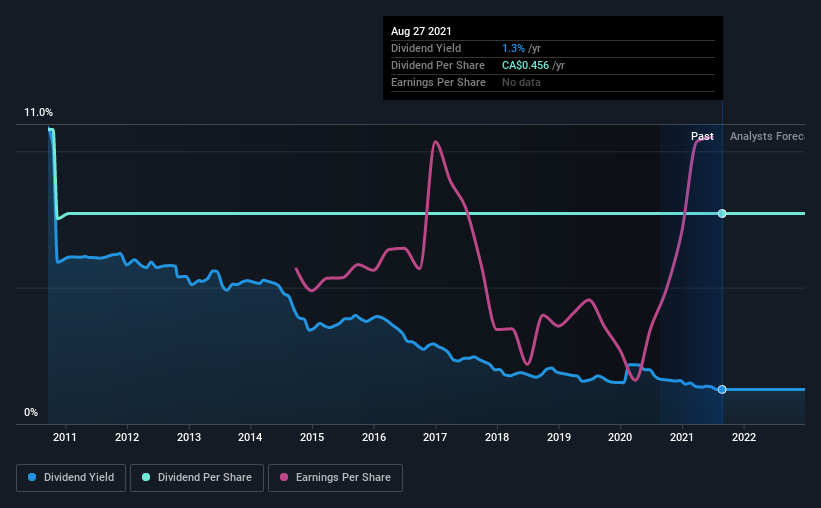The width and height of the screenshot is (821, 508).
Task: Select the 2014 x-axis label
Action: [250, 437]
